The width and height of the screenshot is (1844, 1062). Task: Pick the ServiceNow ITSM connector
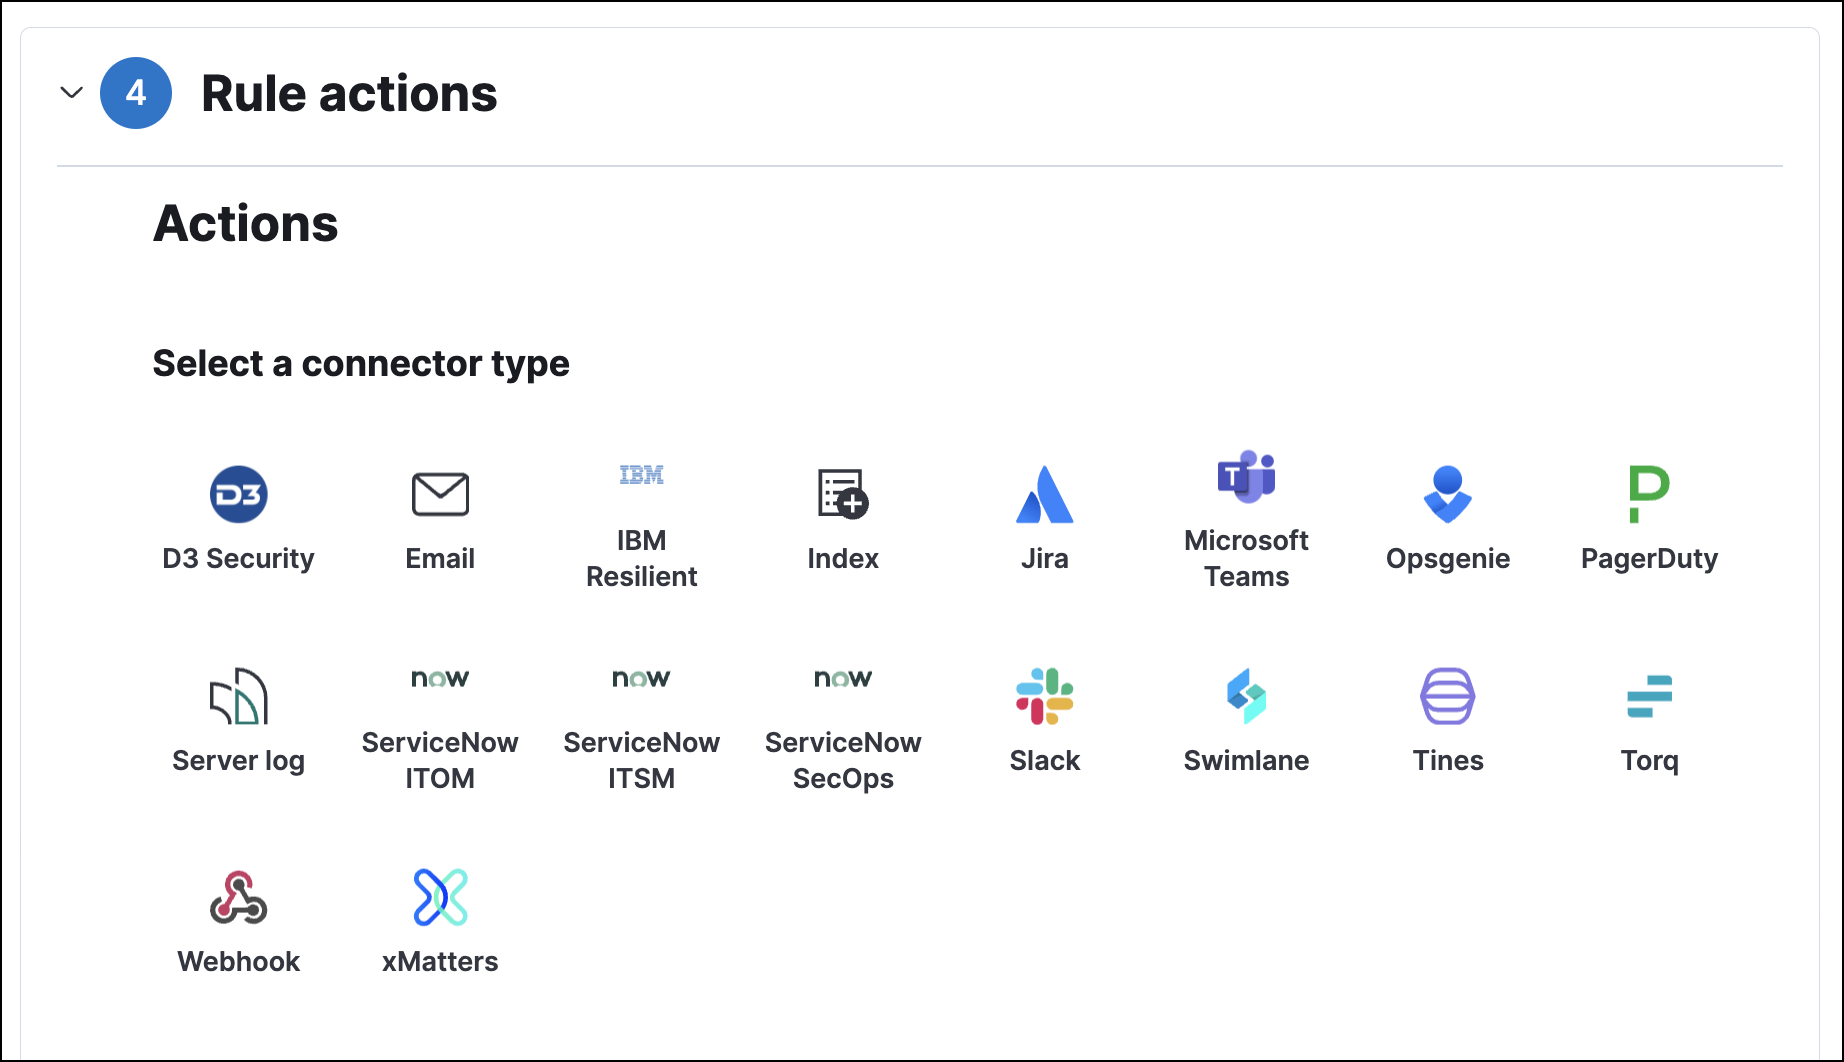tap(642, 715)
